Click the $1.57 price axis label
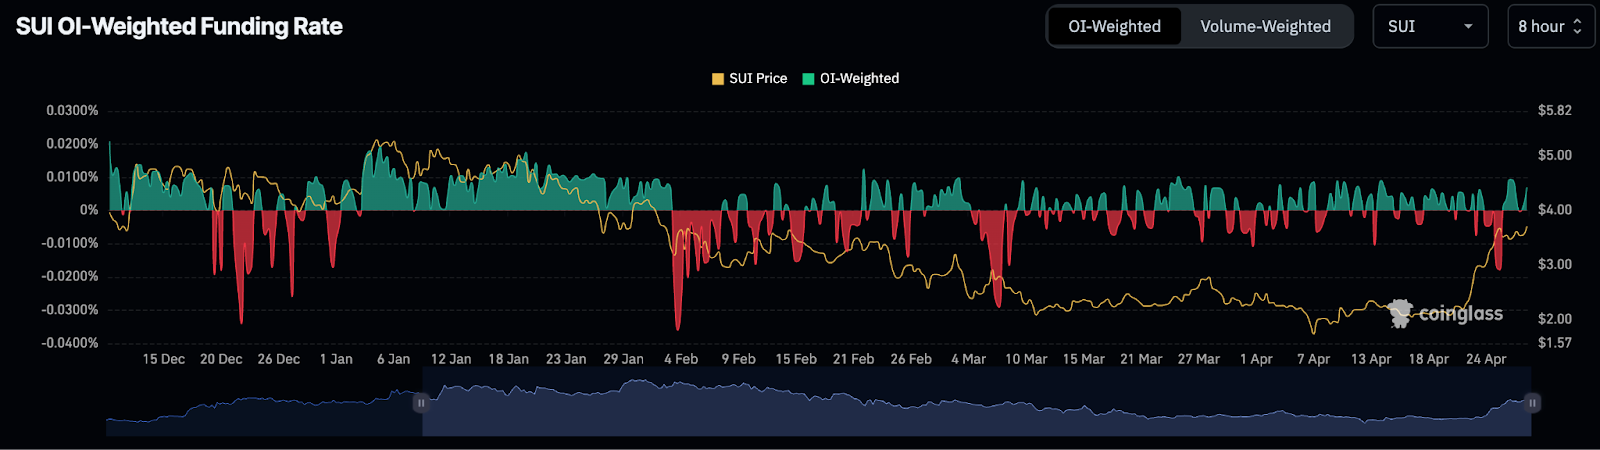 (1555, 343)
